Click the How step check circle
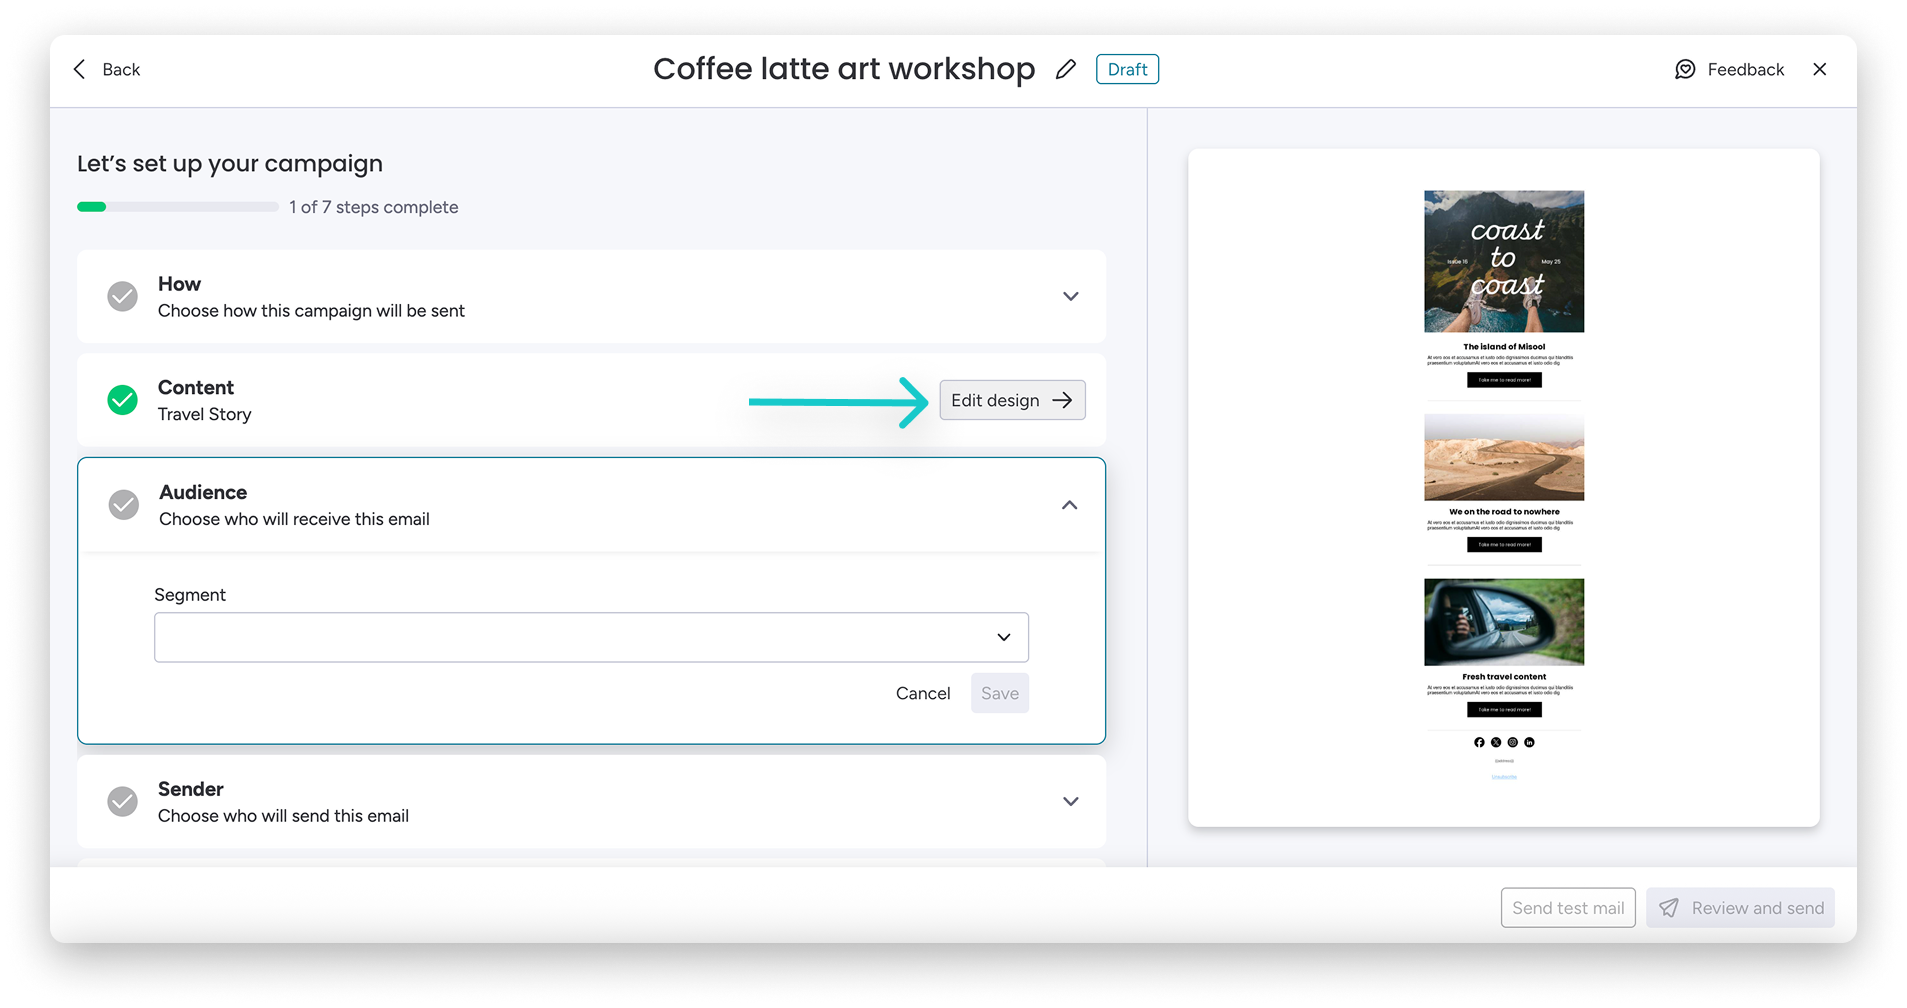The image size is (1907, 1008). (x=122, y=296)
